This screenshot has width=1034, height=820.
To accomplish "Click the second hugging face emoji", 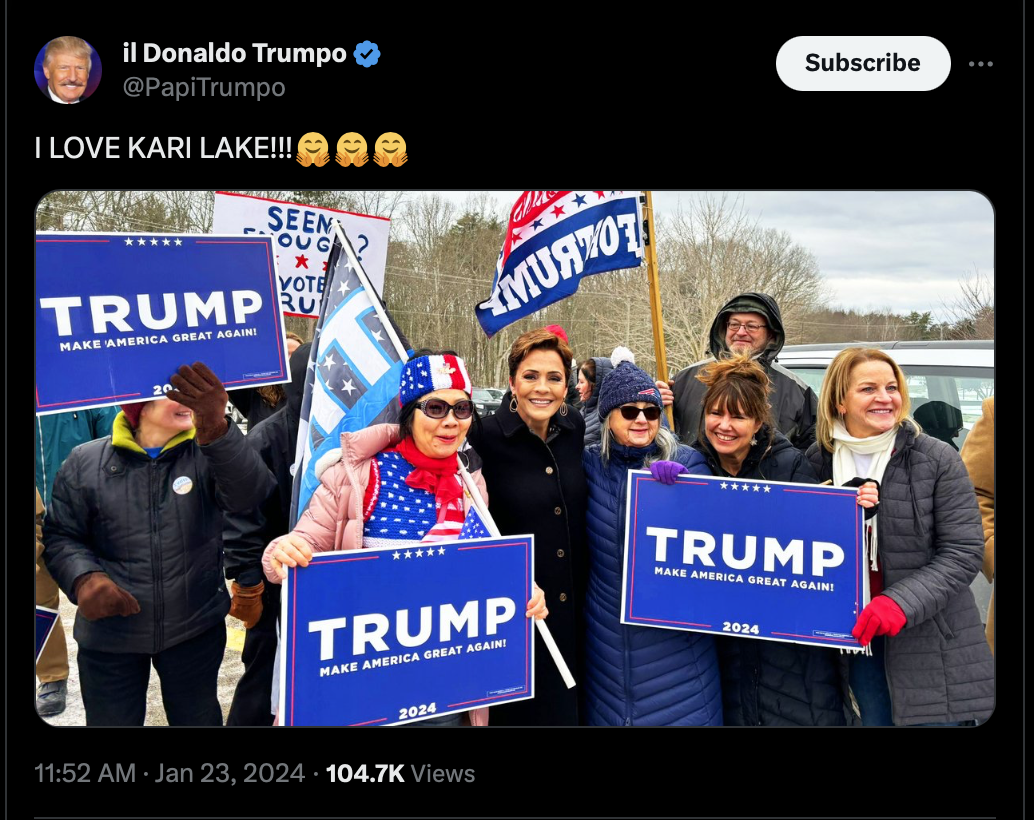I will pos(351,149).
